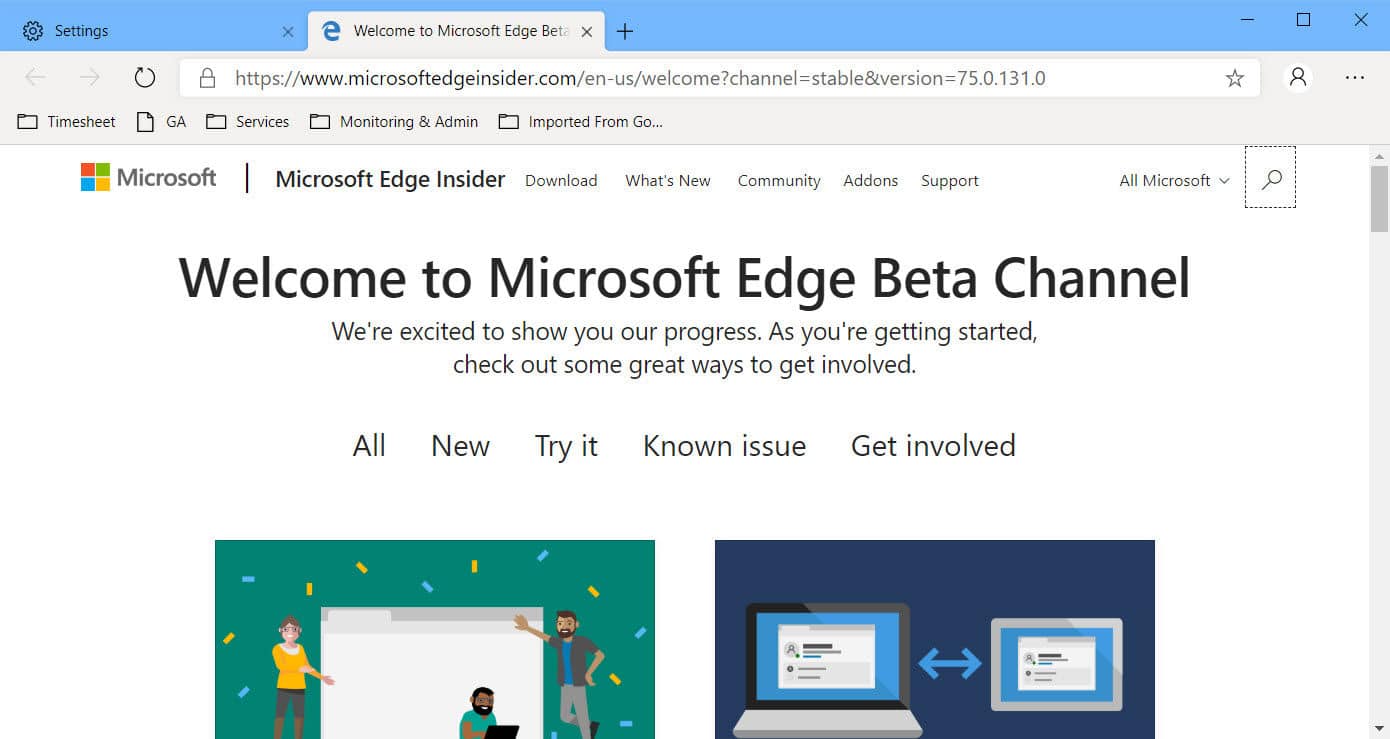Image resolution: width=1390 pixels, height=739 pixels.
Task: Select the Known issue filter
Action: point(724,445)
